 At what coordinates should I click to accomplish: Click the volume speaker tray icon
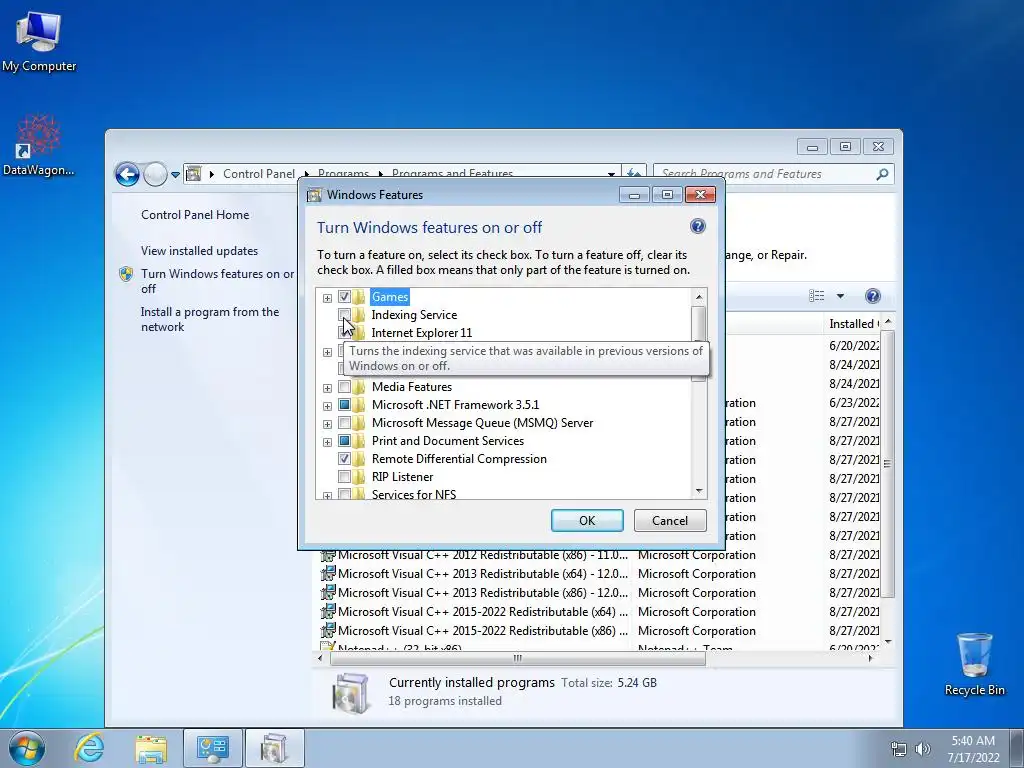[922, 749]
